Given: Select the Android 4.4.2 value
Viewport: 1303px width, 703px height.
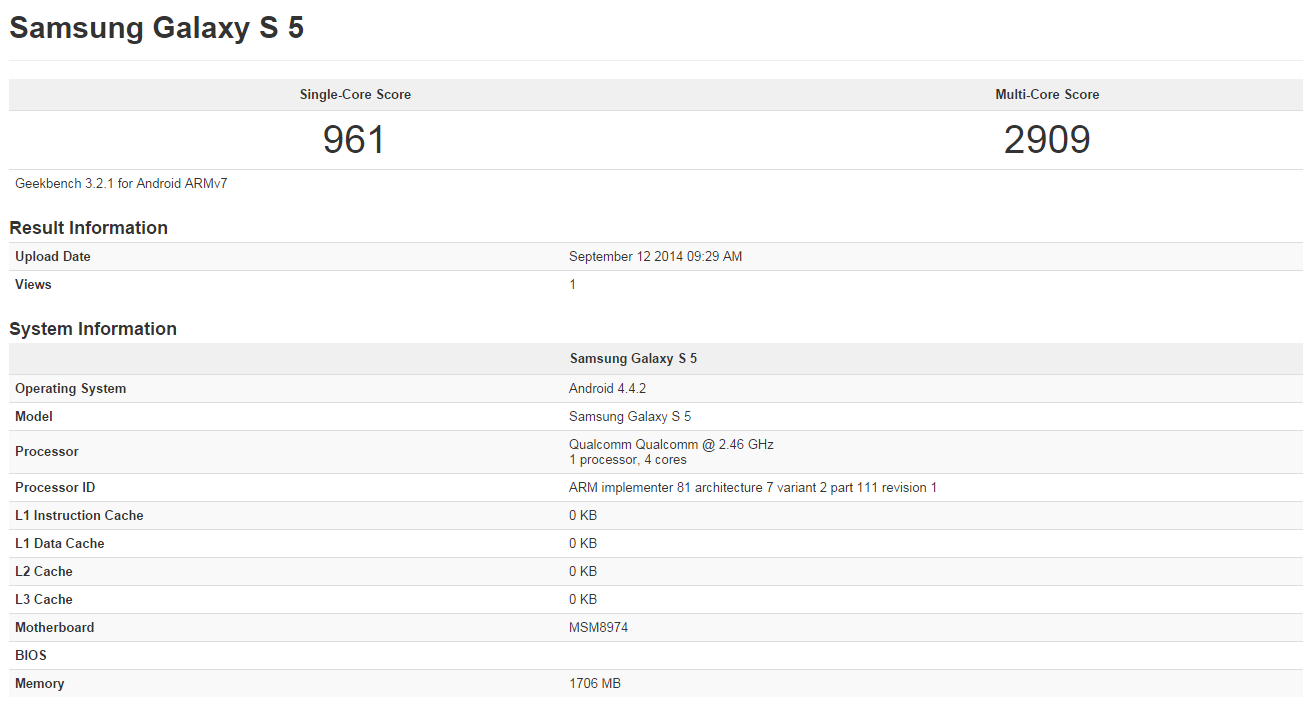Looking at the screenshot, I should click(x=608, y=389).
